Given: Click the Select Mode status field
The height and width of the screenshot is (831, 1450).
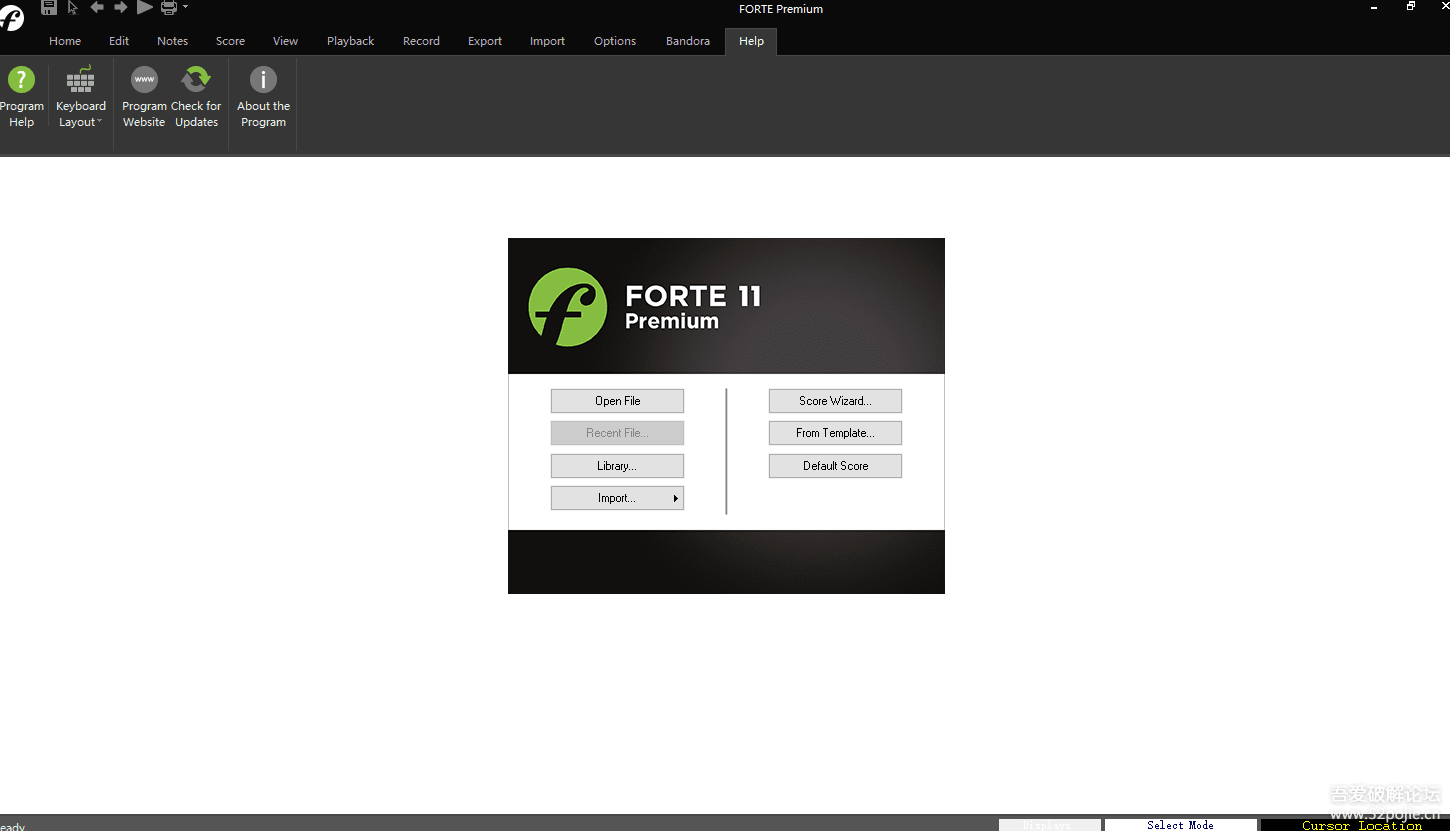Looking at the screenshot, I should [1180, 825].
